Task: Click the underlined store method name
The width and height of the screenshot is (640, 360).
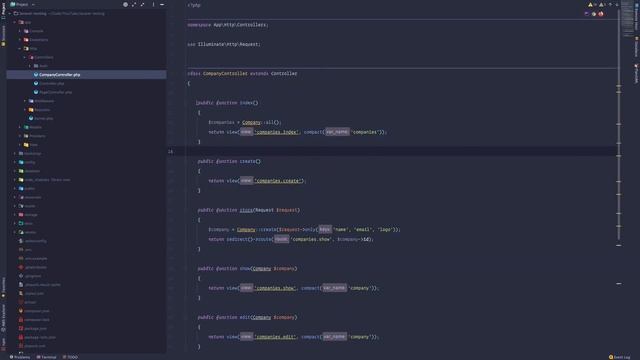Action: 246,210
